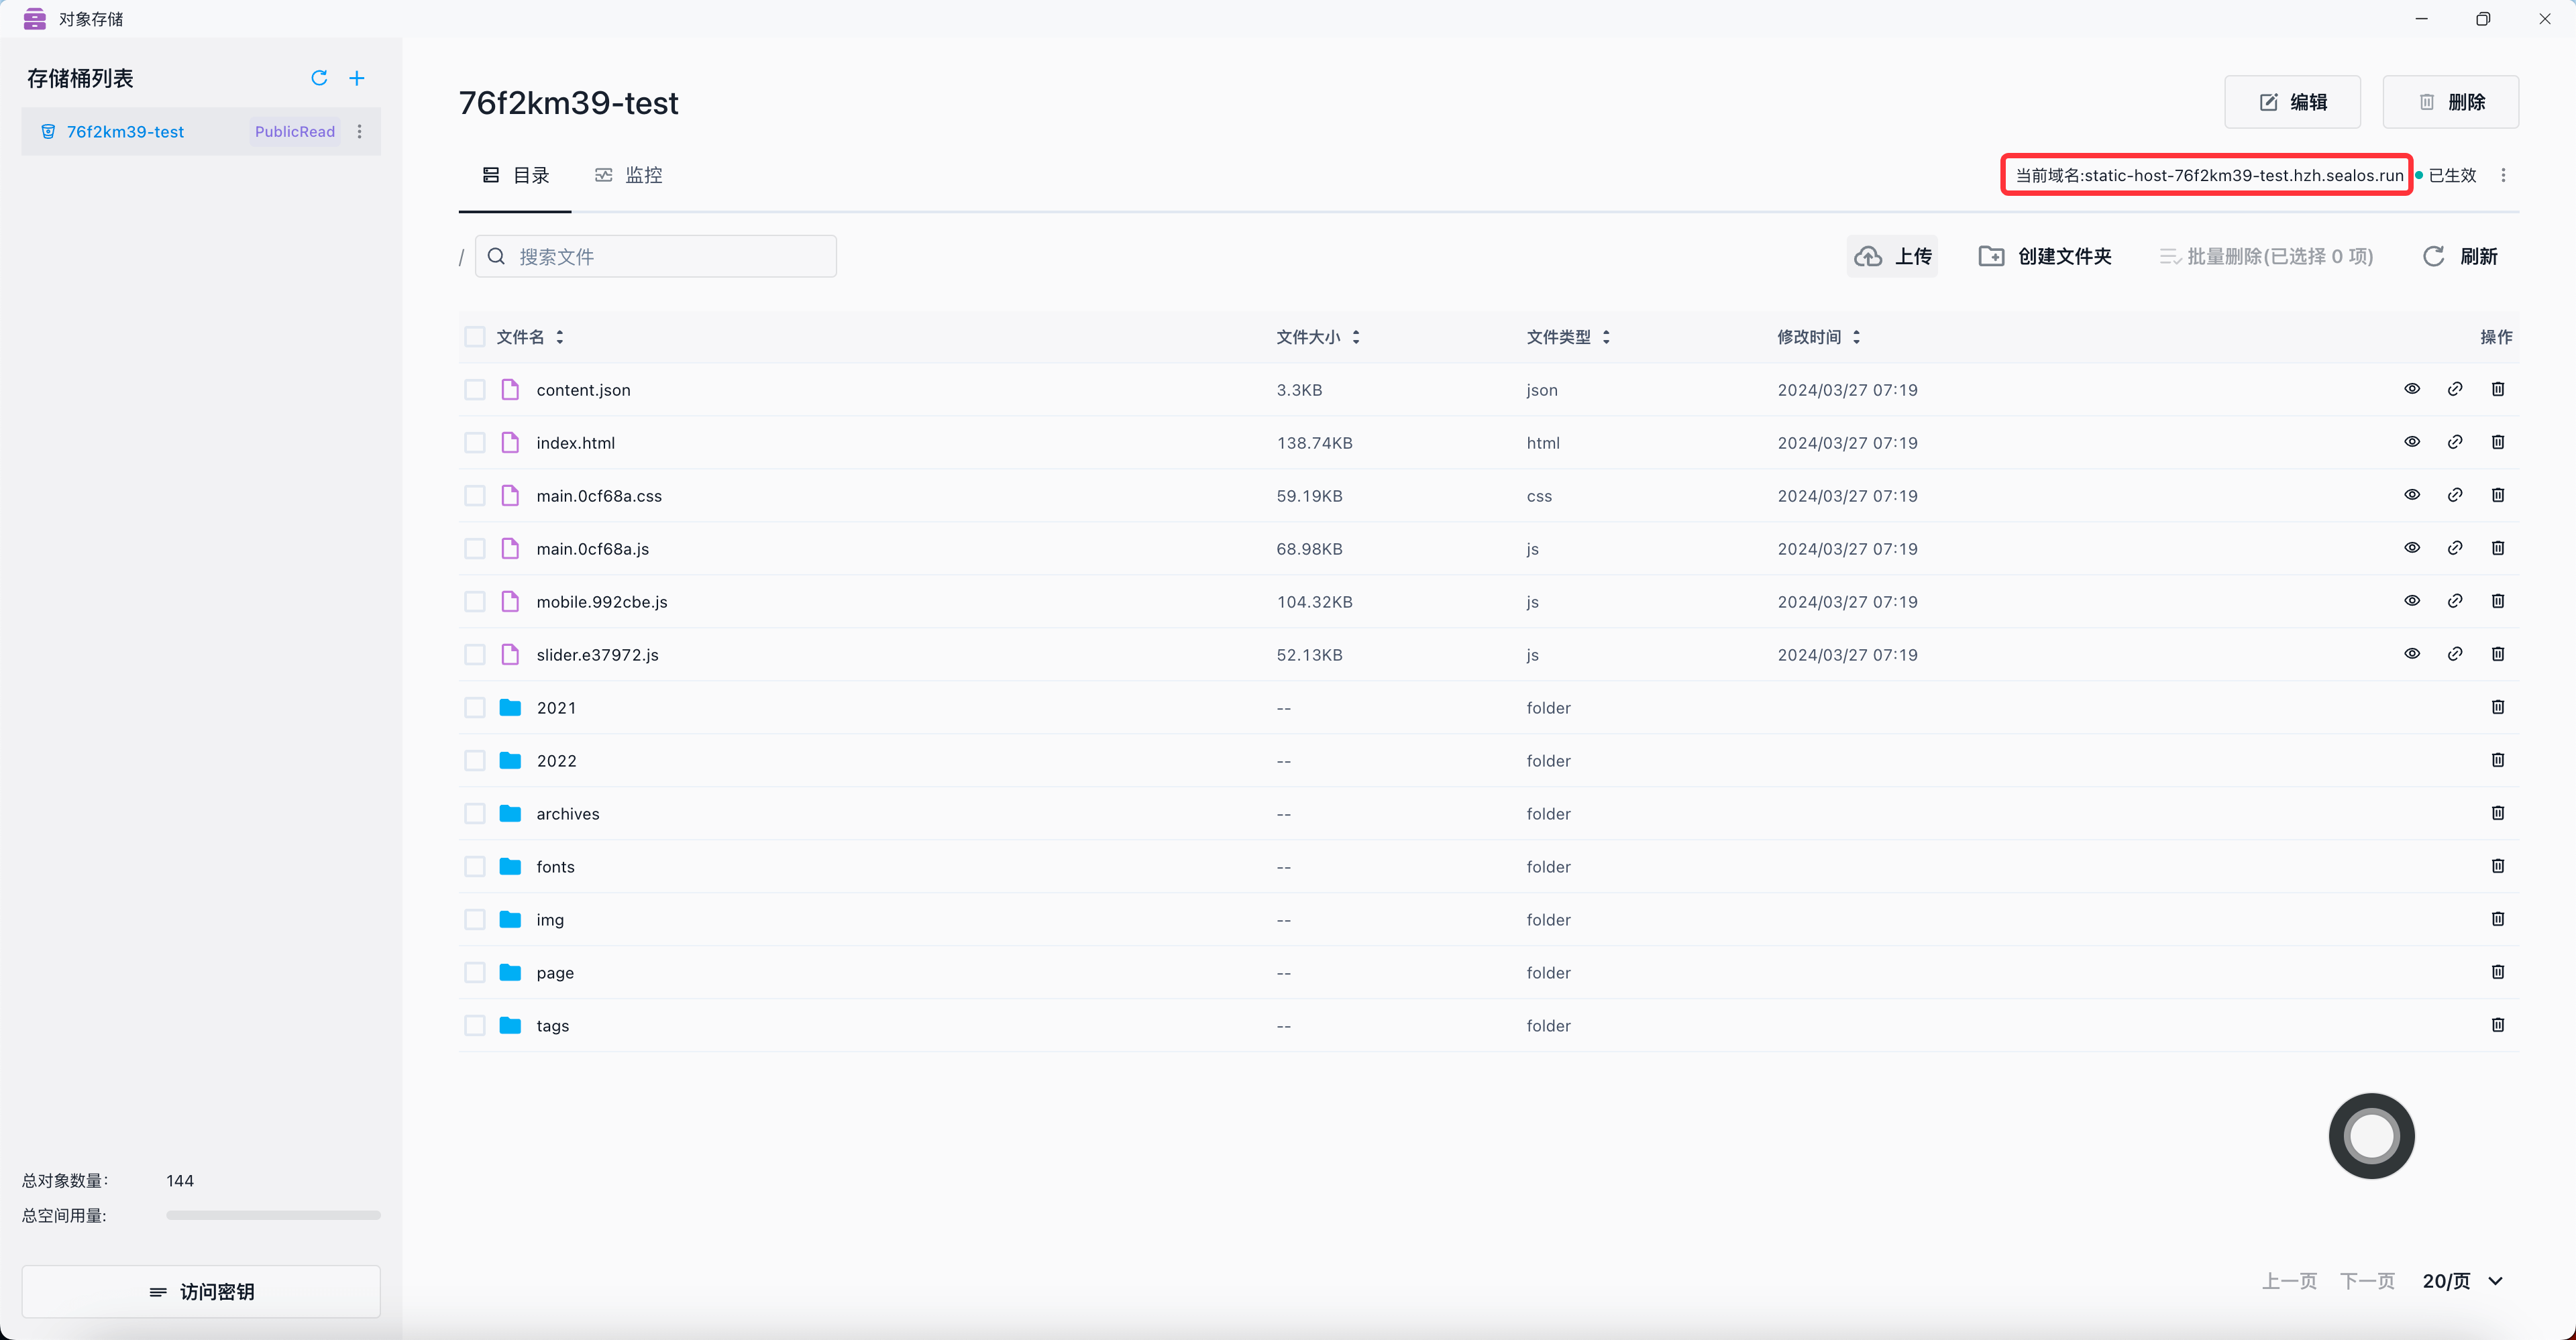Open the 20/页 page size dropdown
This screenshot has width=2576, height=1340.
(2463, 1281)
